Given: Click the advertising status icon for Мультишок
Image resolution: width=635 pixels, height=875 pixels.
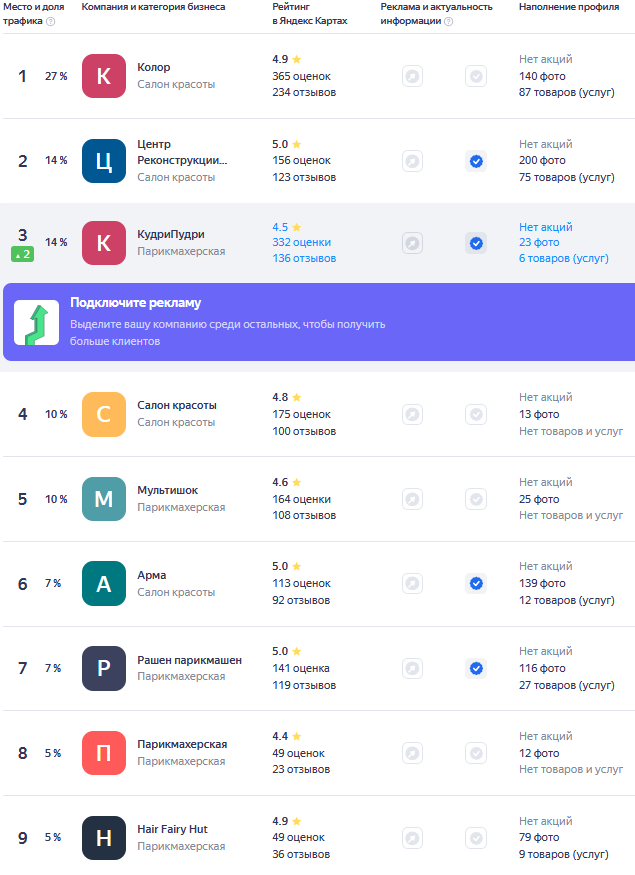Looking at the screenshot, I should (412, 499).
